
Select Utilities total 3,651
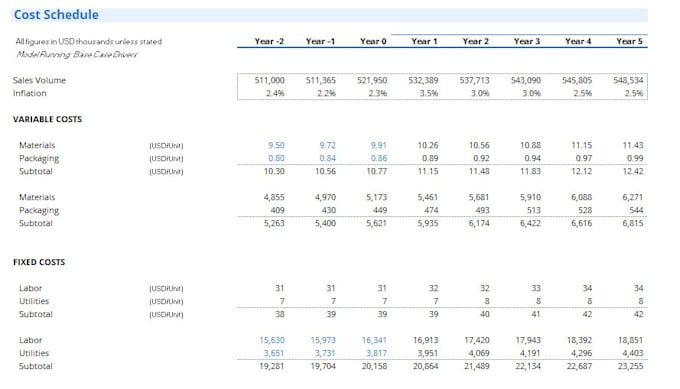click(x=274, y=353)
